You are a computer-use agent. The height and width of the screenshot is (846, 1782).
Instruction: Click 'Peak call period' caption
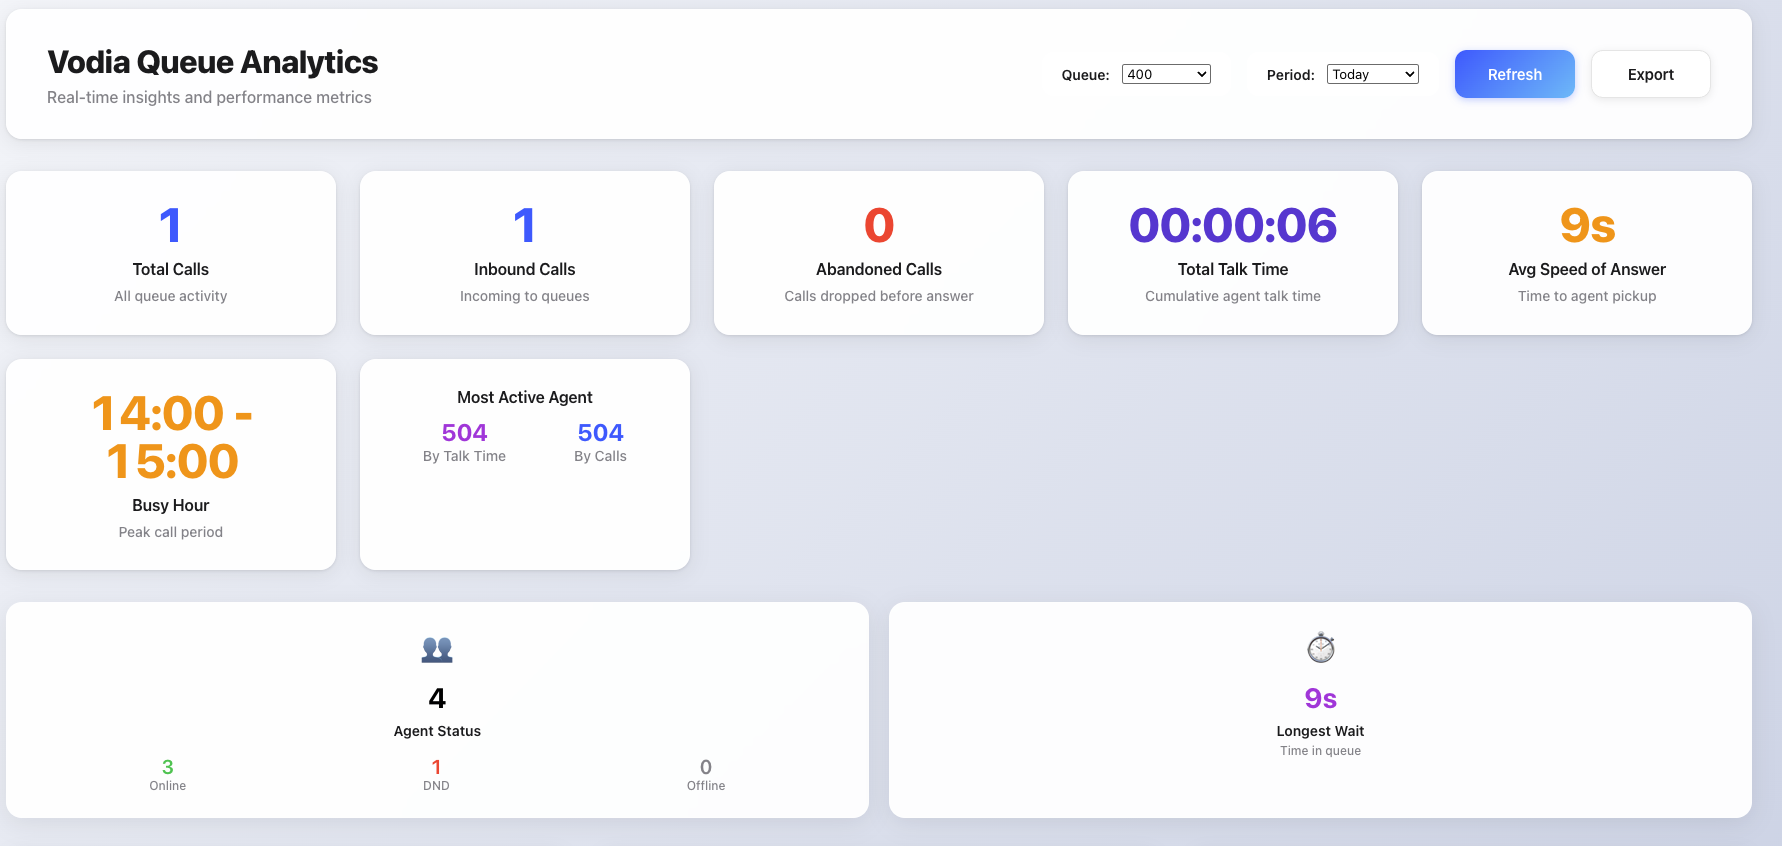tap(171, 532)
